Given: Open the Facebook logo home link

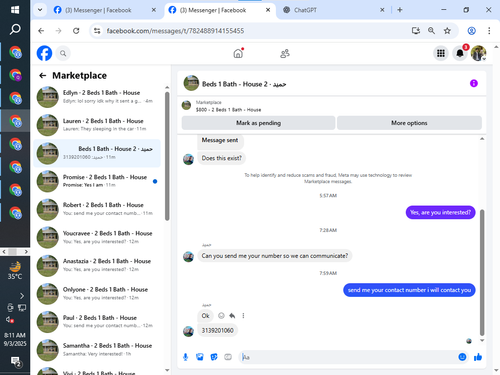Looking at the screenshot, I should coord(44,53).
